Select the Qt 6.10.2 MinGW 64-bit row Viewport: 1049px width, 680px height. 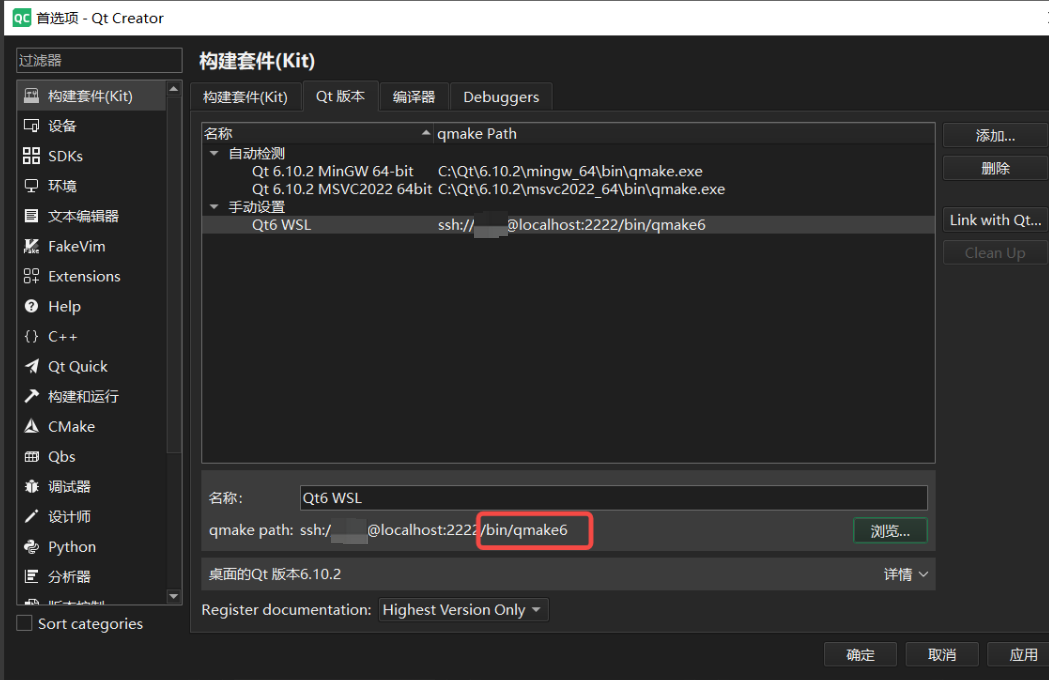point(568,171)
